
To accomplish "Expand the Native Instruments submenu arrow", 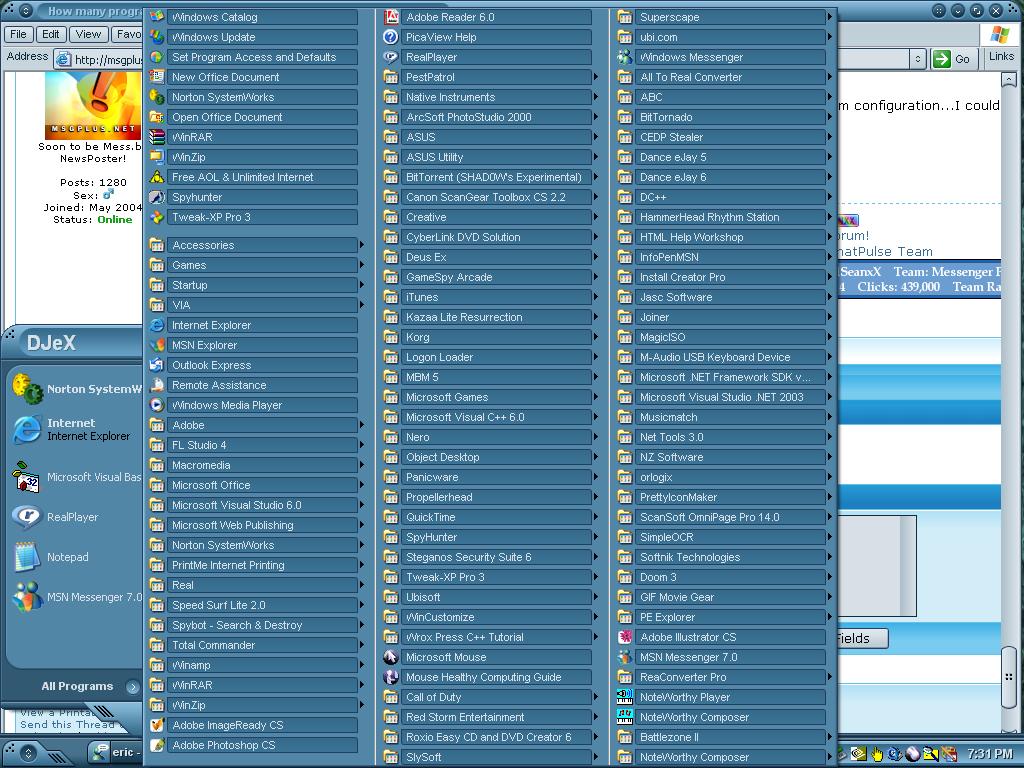I will (596, 97).
